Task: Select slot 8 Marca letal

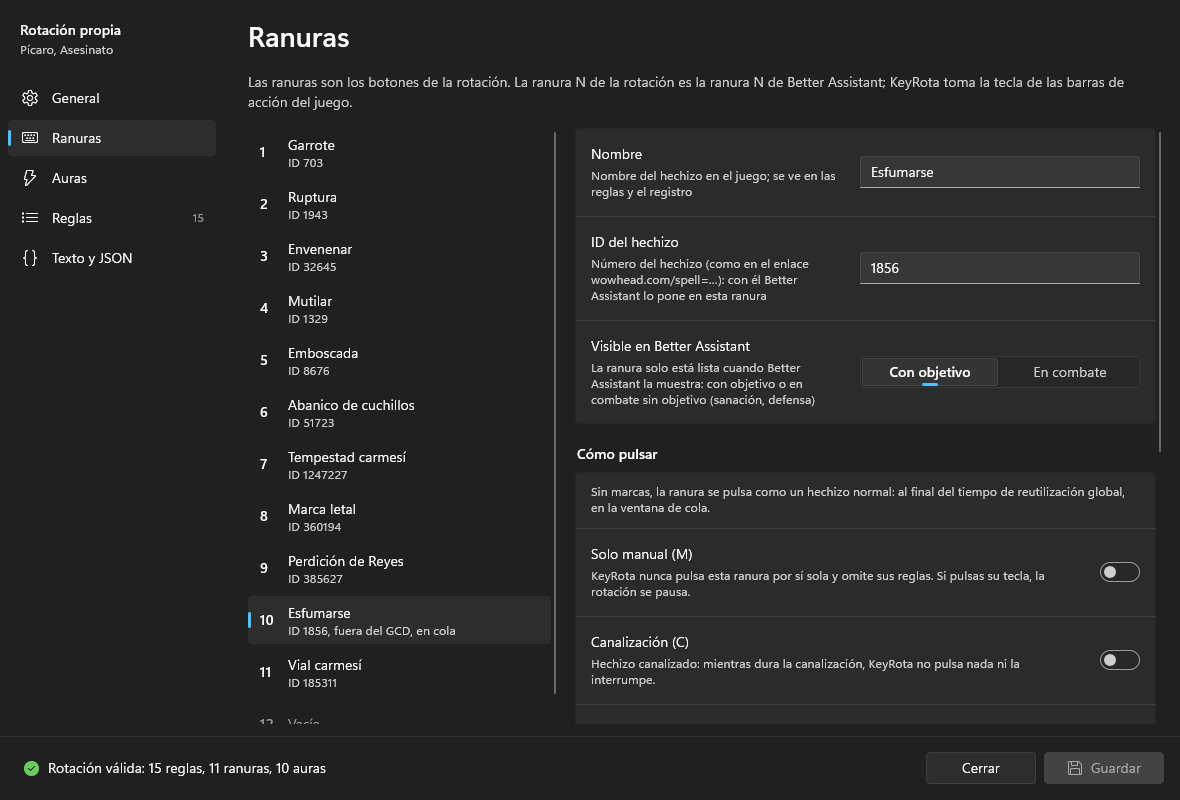Action: [x=400, y=516]
